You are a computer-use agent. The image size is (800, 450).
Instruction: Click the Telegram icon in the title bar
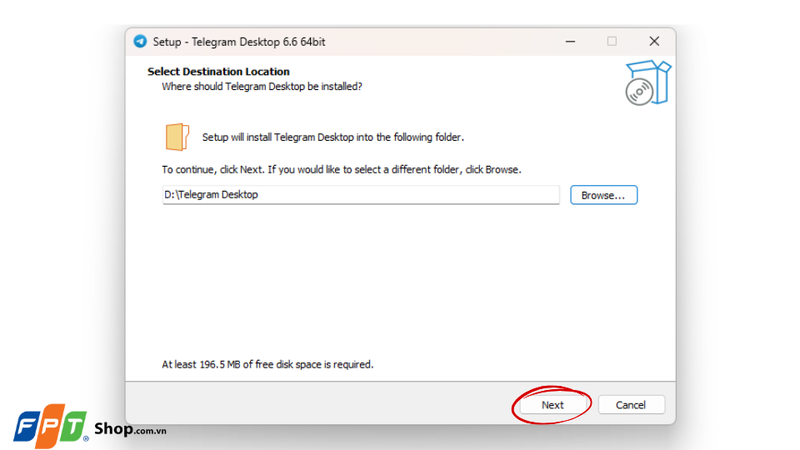click(140, 41)
